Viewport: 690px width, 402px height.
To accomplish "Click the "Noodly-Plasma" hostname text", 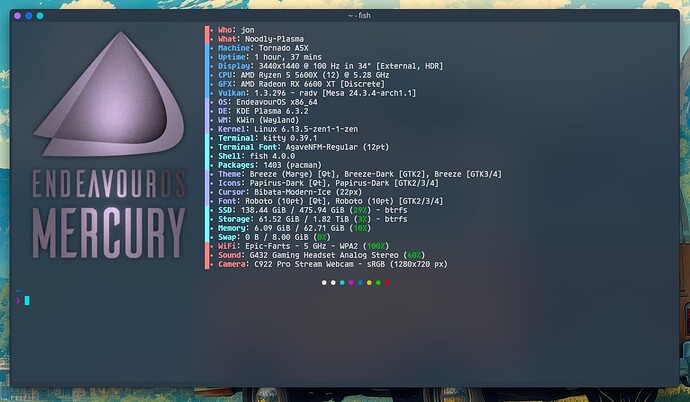I will pyautogui.click(x=274, y=39).
